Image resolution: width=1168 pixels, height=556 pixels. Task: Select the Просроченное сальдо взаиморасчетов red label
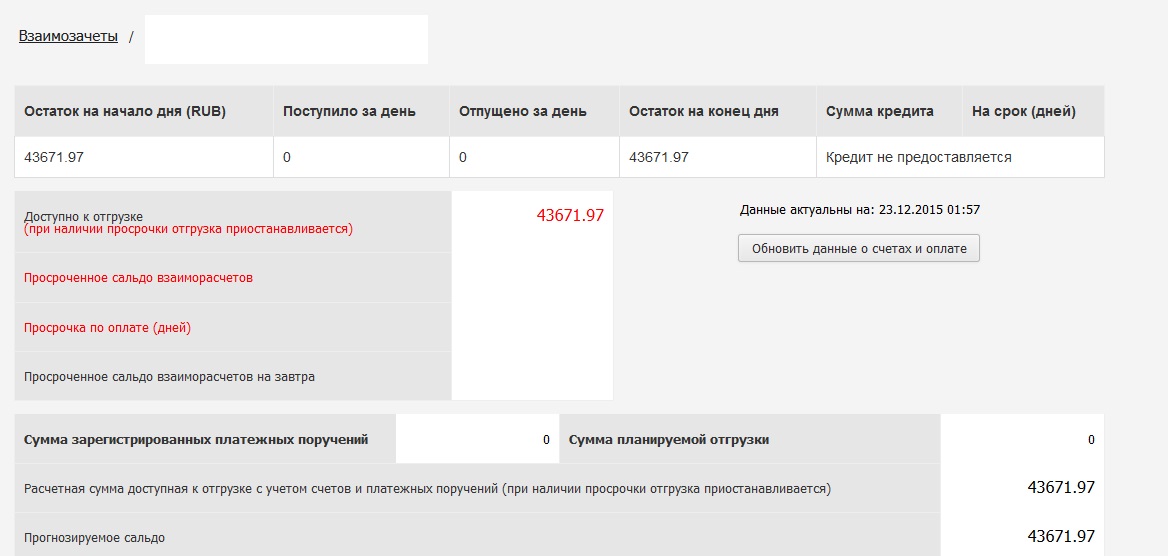(138, 277)
